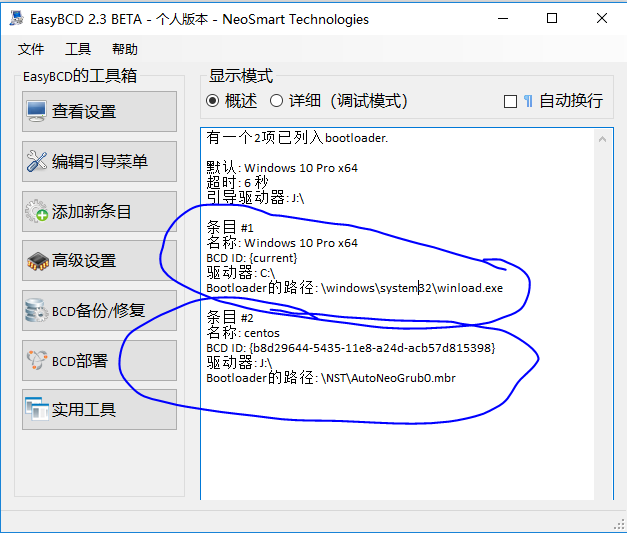The width and height of the screenshot is (627, 533).
Task: Open the 查看设置 panel
Action: click(x=99, y=112)
